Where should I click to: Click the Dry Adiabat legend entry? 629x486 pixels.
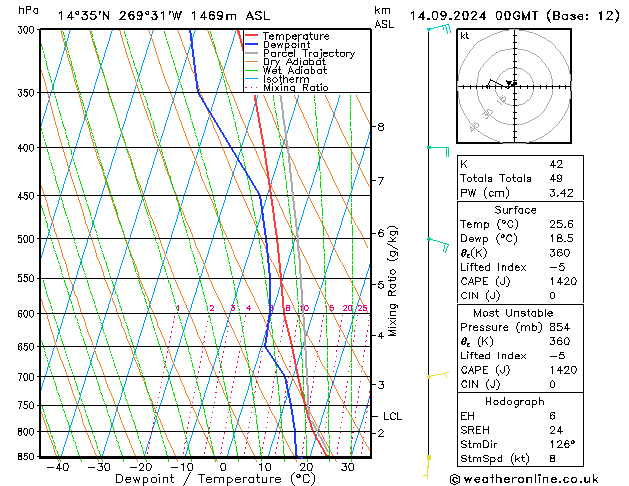[x=286, y=62]
